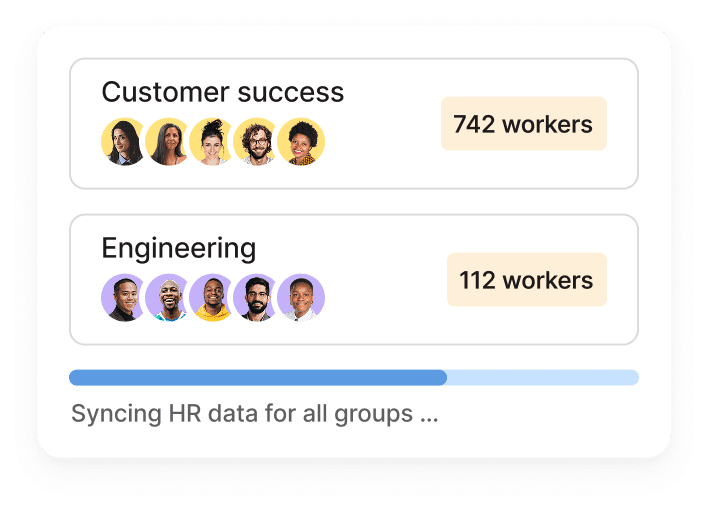Click the 742 workers badge
705x505 pixels.
click(523, 124)
